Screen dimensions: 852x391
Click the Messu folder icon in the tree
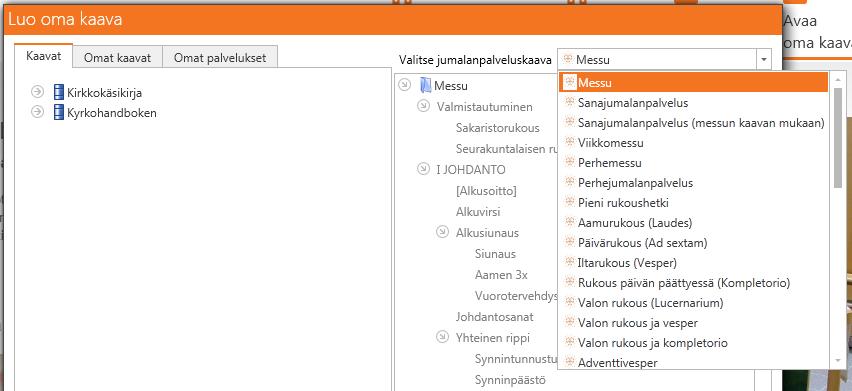425,85
